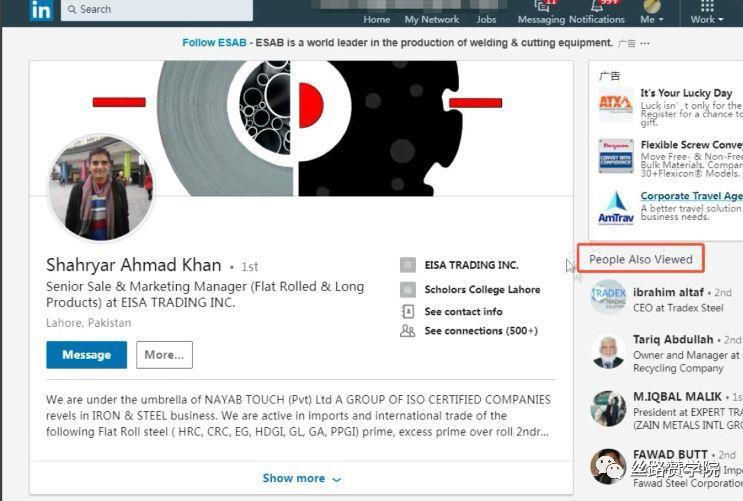743x501 pixels.
Task: Open the Notifications bell icon
Action: 597,6
